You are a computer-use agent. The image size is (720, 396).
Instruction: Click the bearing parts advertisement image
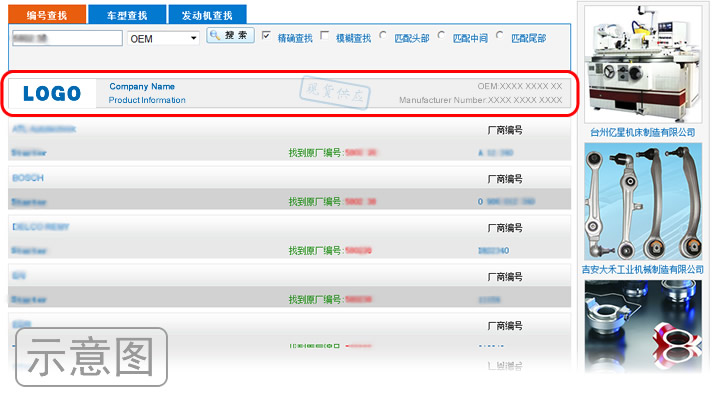[643, 326]
